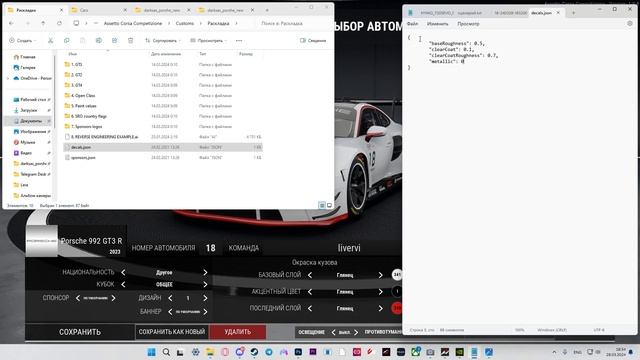Open the Explorer 'See more' three-dots menu

239,40
